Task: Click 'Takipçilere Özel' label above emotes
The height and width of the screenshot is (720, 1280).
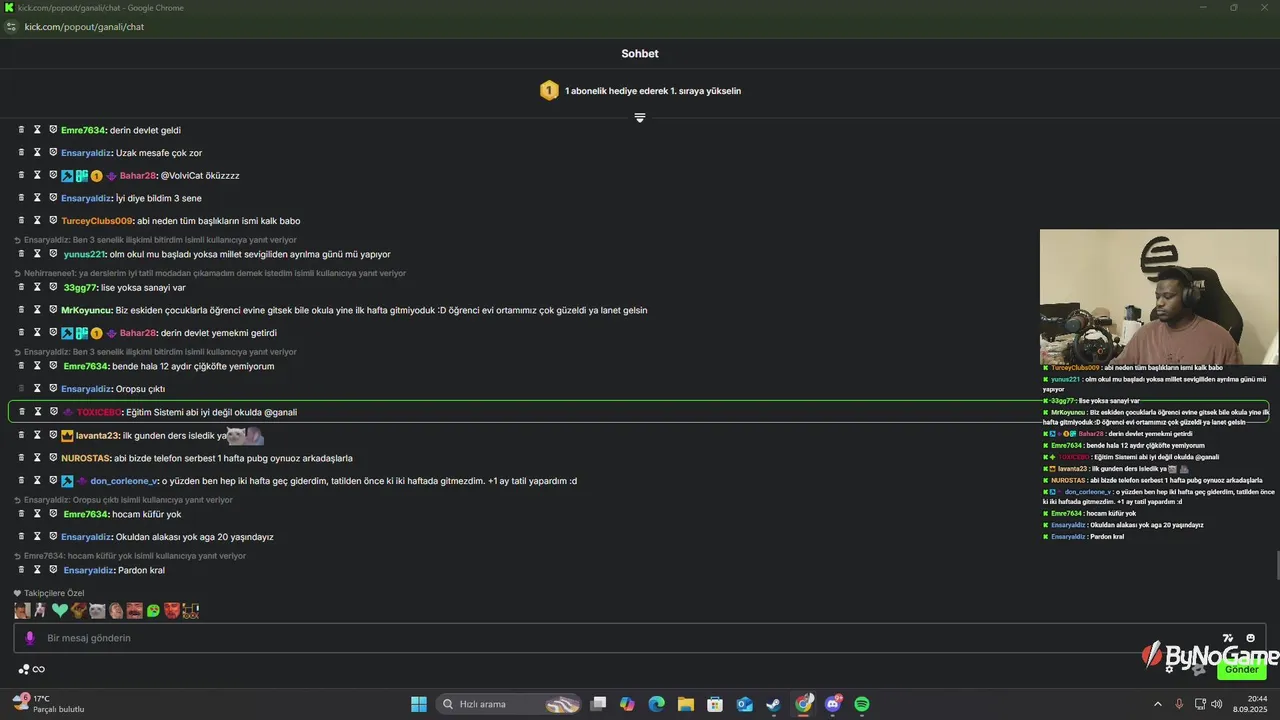Action: [x=54, y=593]
